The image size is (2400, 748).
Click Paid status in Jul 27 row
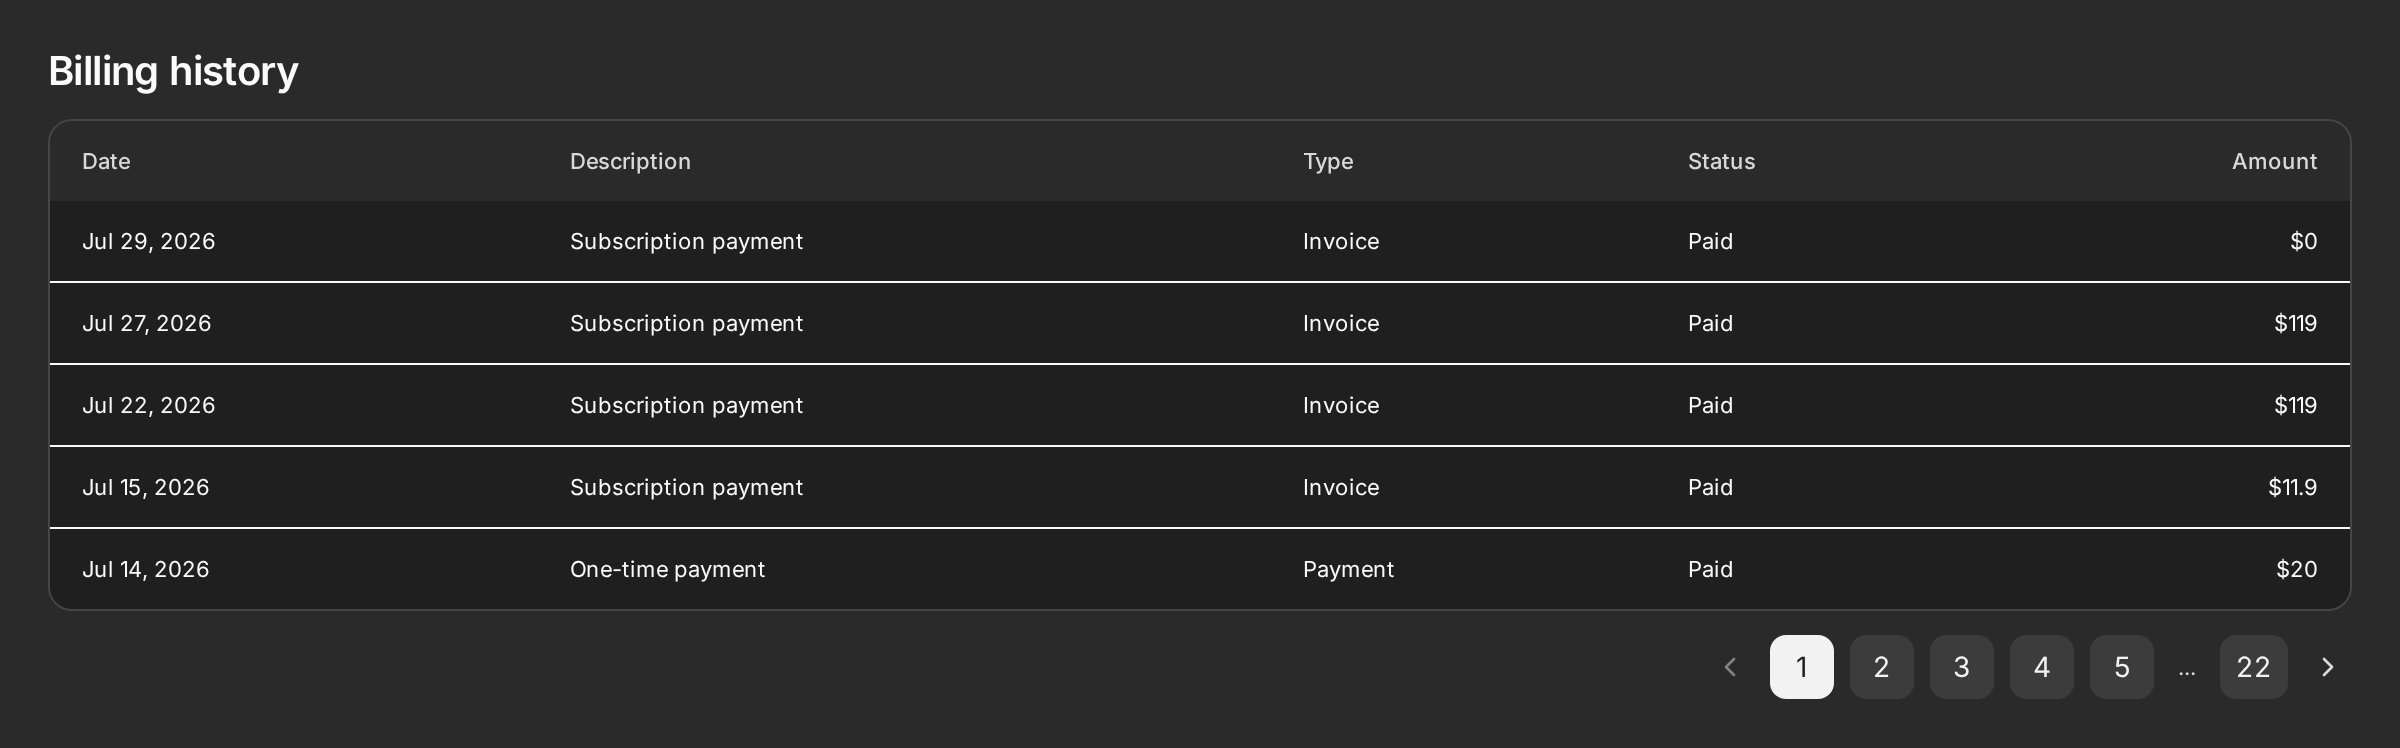click(x=1710, y=324)
